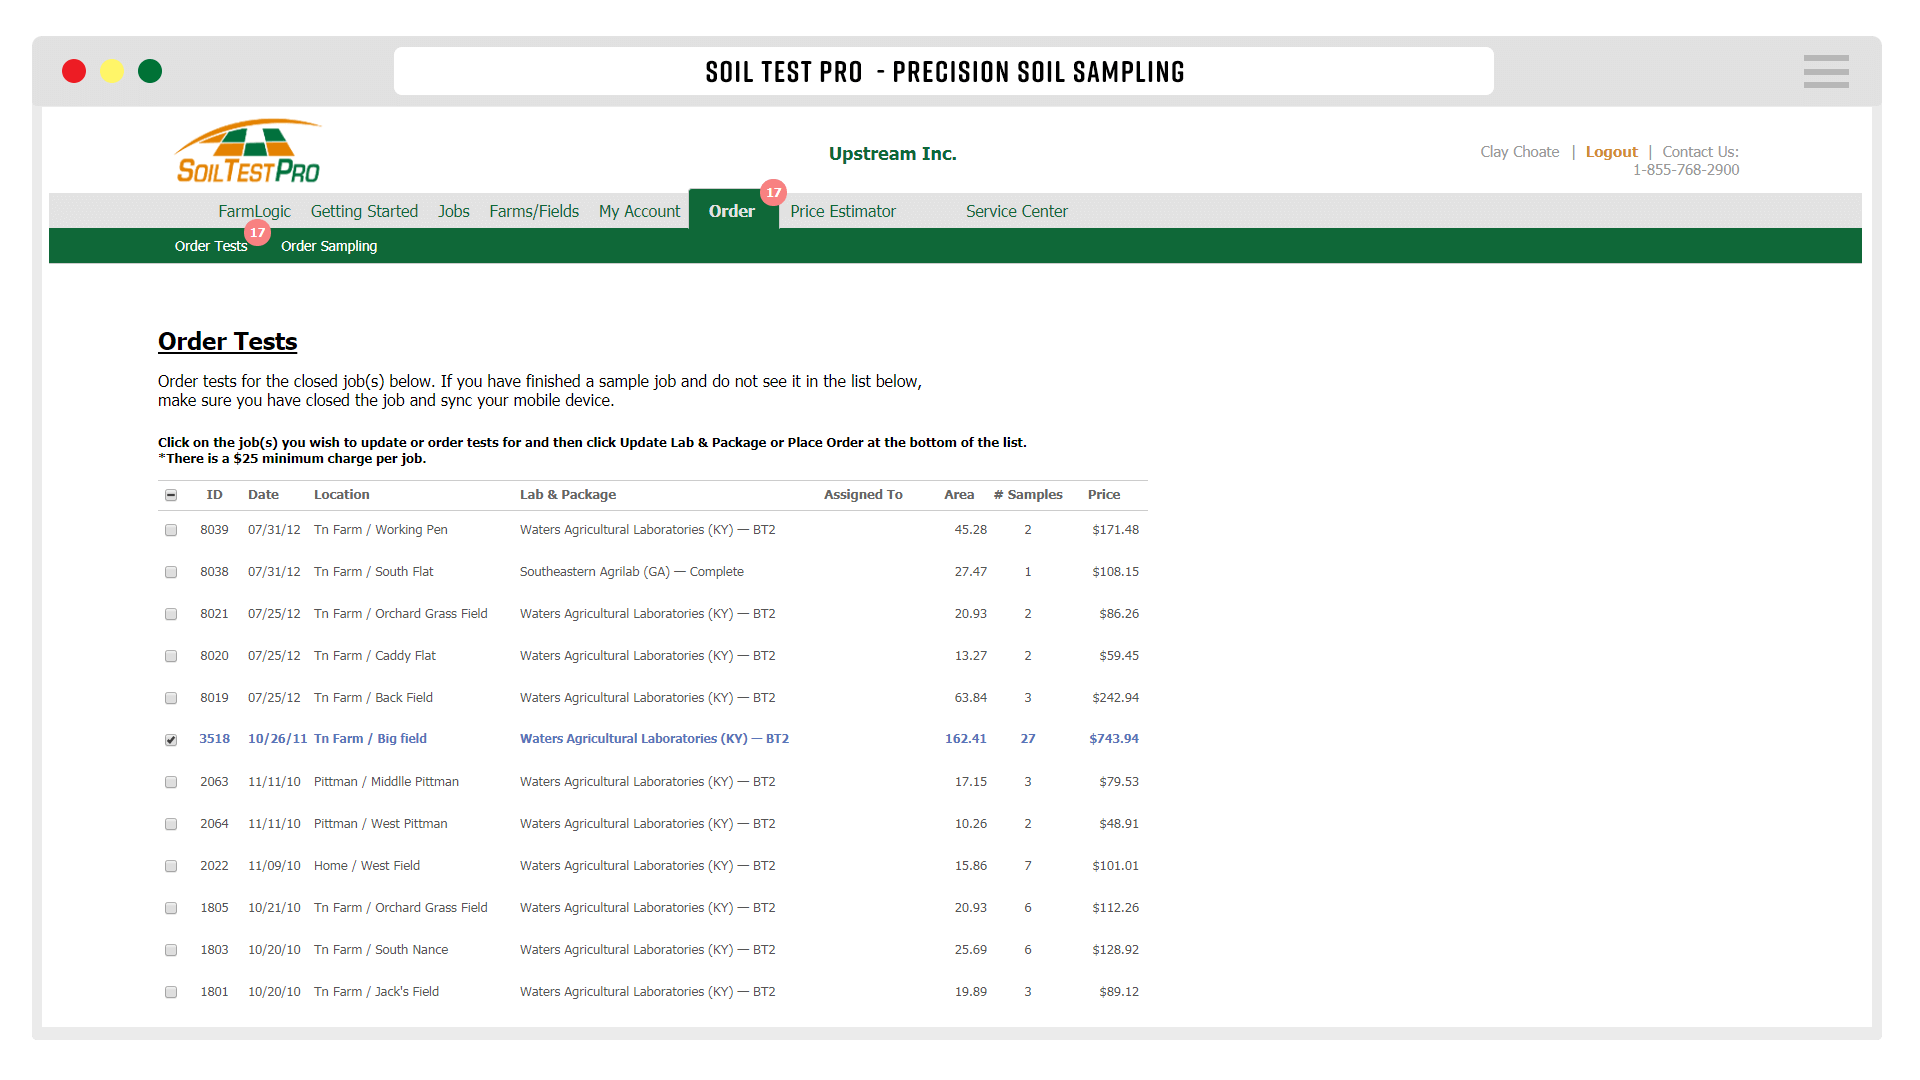1920x1080 pixels.
Task: Check the box for job 1803 South Nance
Action: (x=171, y=950)
